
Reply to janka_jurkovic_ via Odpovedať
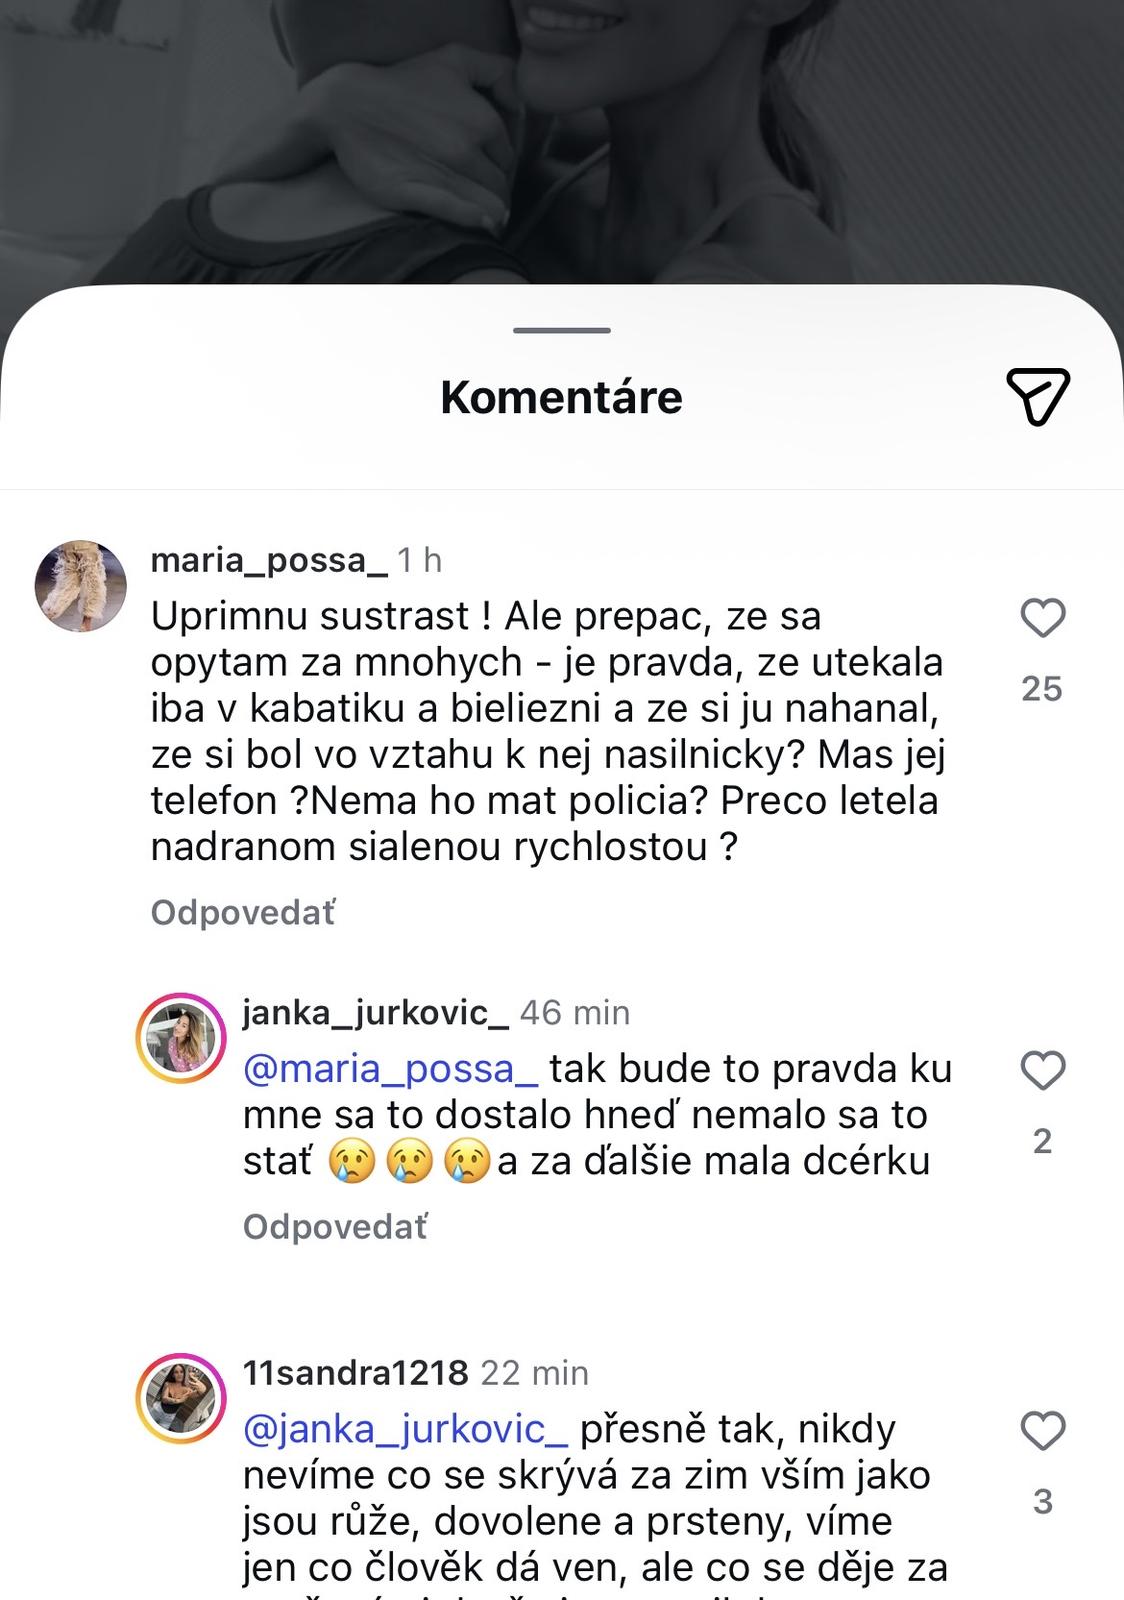coord(335,1226)
